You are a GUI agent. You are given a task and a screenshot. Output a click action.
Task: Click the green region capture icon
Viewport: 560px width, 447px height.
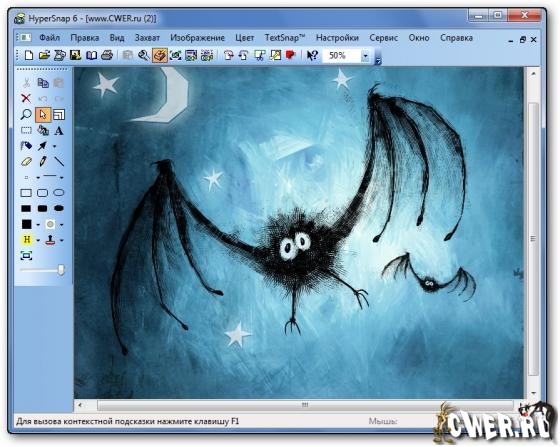click(175, 55)
